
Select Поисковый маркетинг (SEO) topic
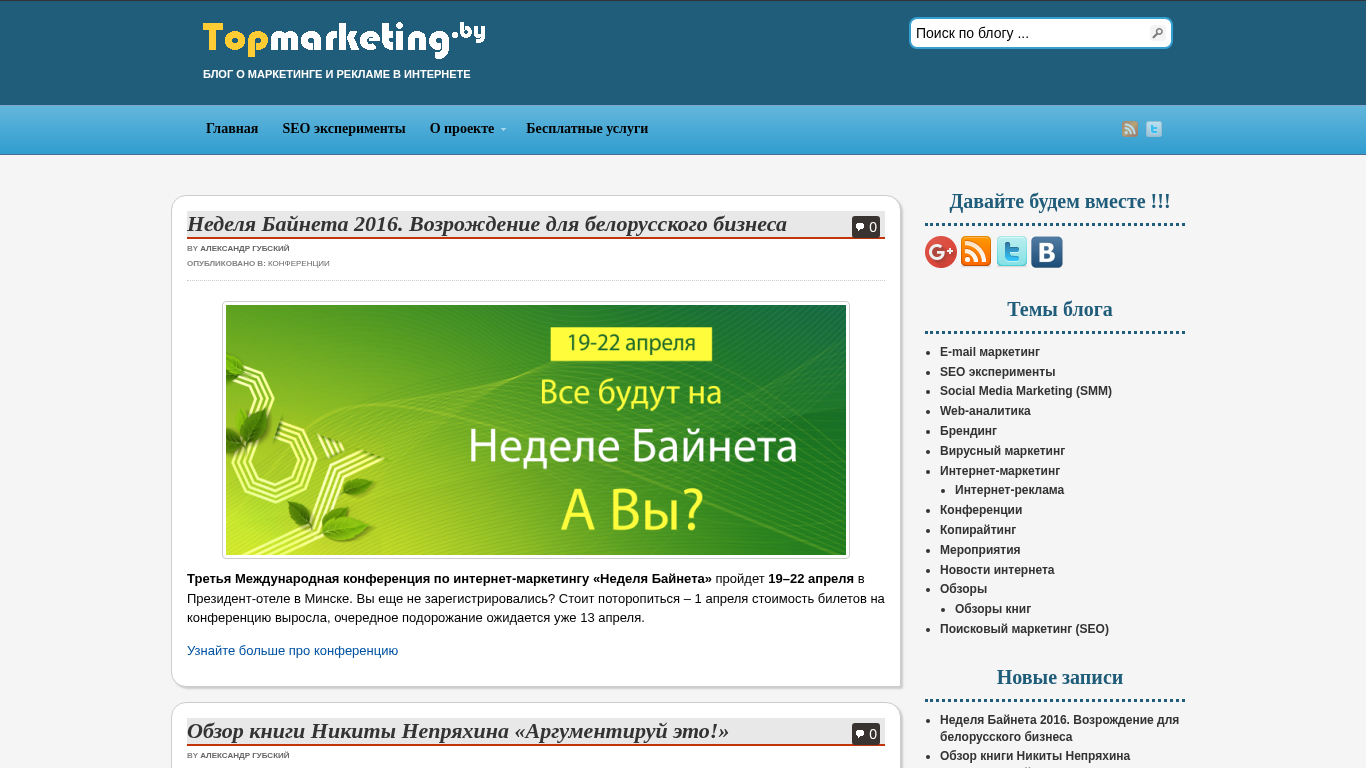(x=1024, y=629)
